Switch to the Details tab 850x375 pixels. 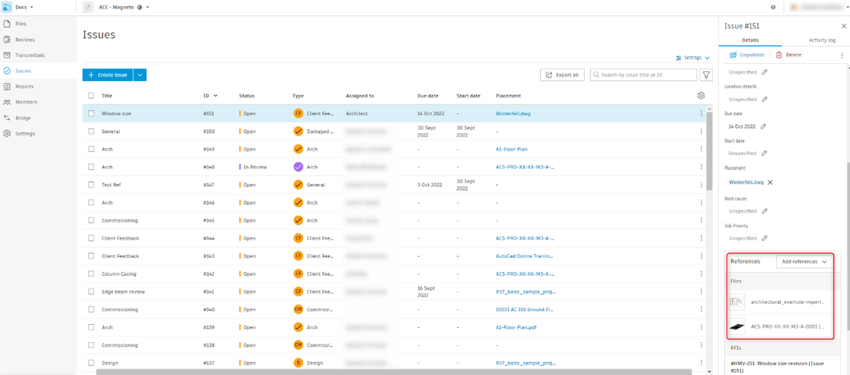click(x=750, y=40)
